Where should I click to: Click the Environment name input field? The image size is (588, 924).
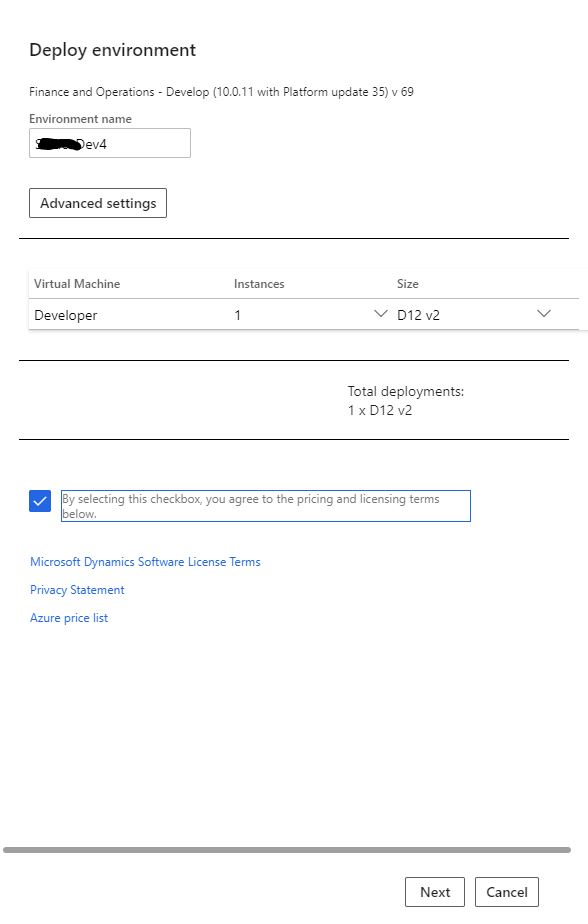(110, 143)
